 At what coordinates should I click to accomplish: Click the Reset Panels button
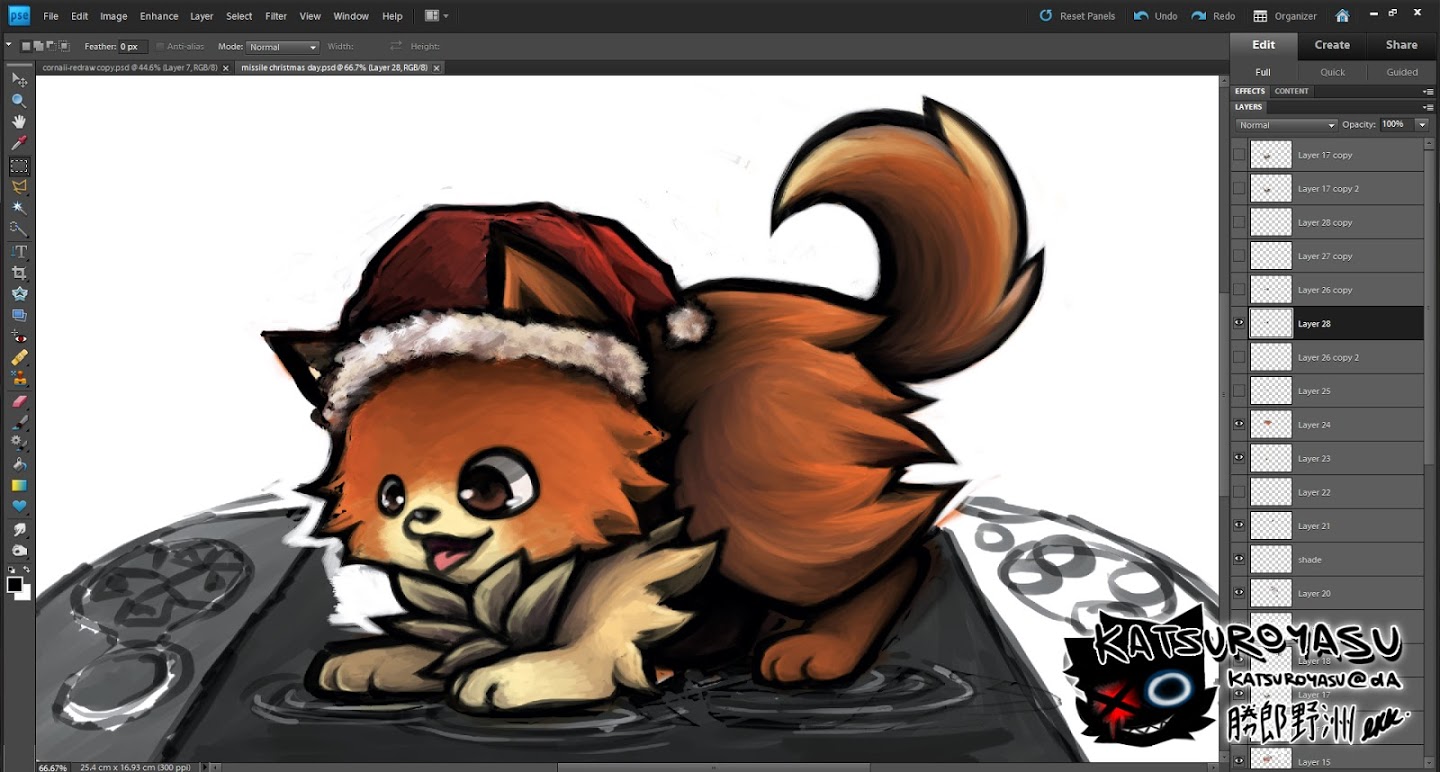click(x=1077, y=16)
